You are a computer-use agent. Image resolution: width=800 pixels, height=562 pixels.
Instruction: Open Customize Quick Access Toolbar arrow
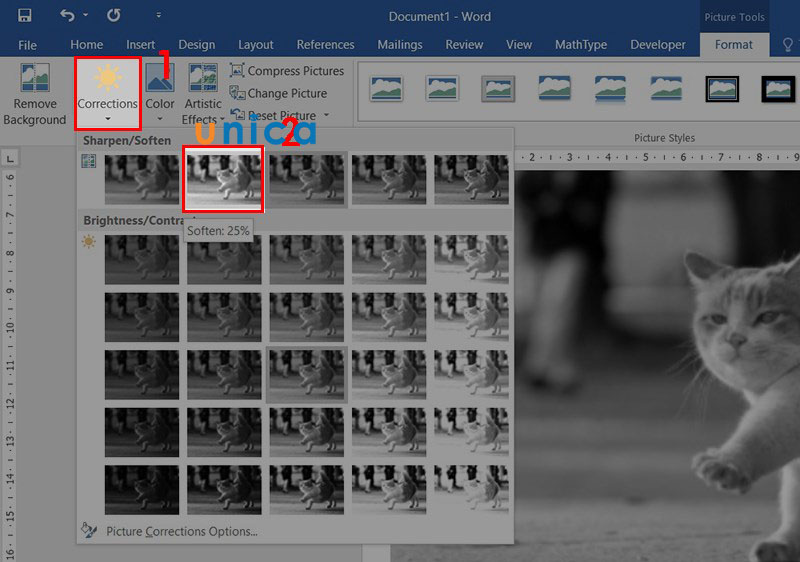(x=159, y=16)
